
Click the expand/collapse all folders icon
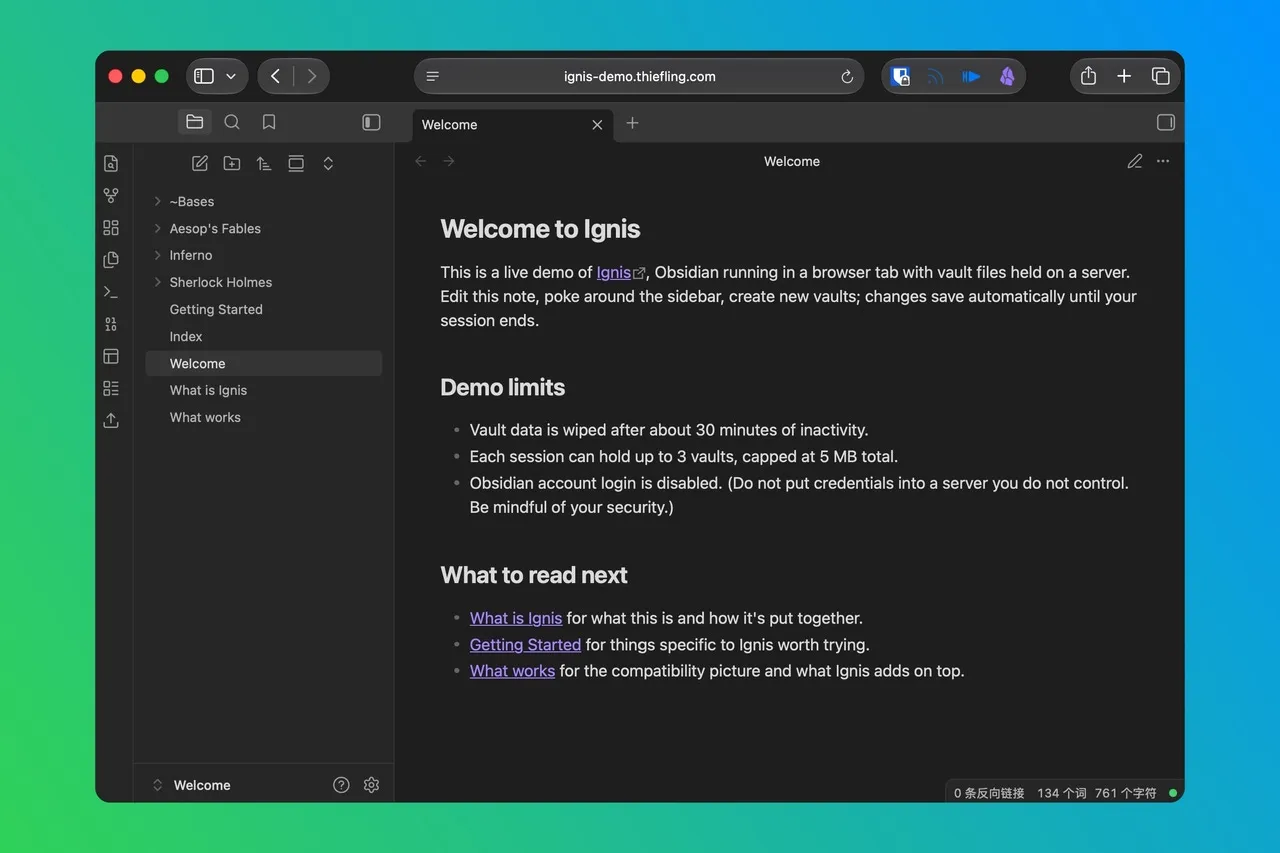point(328,163)
